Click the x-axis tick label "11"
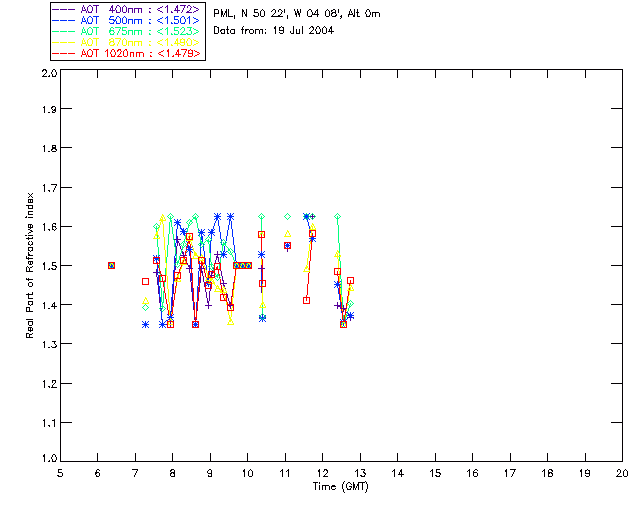The width and height of the screenshot is (640, 512). coord(285,473)
